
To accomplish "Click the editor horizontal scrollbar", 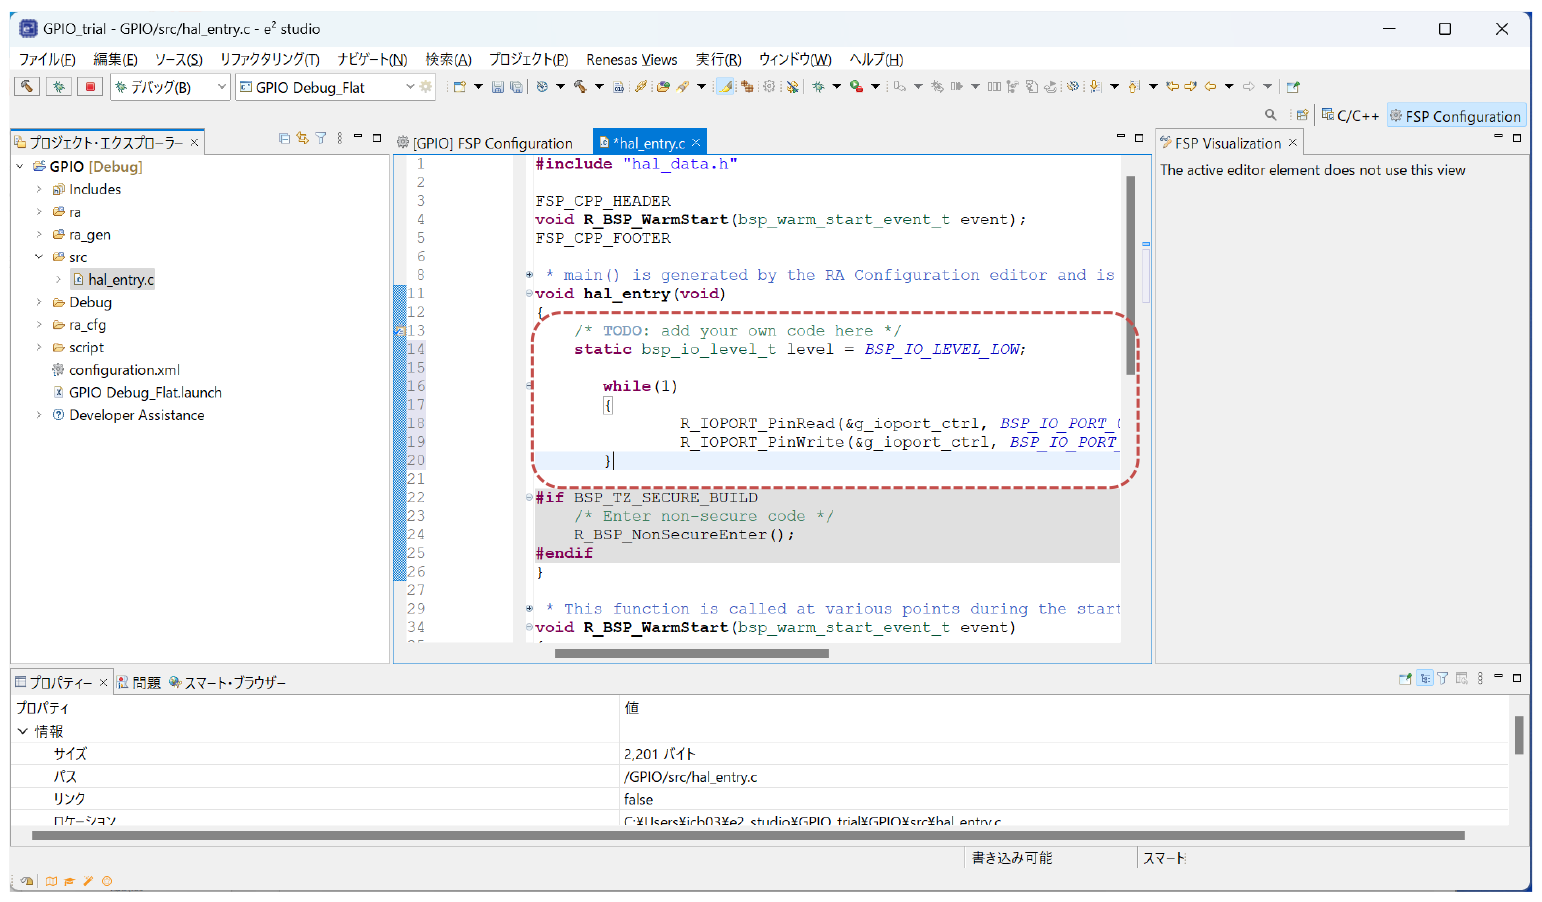I will pos(691,654).
